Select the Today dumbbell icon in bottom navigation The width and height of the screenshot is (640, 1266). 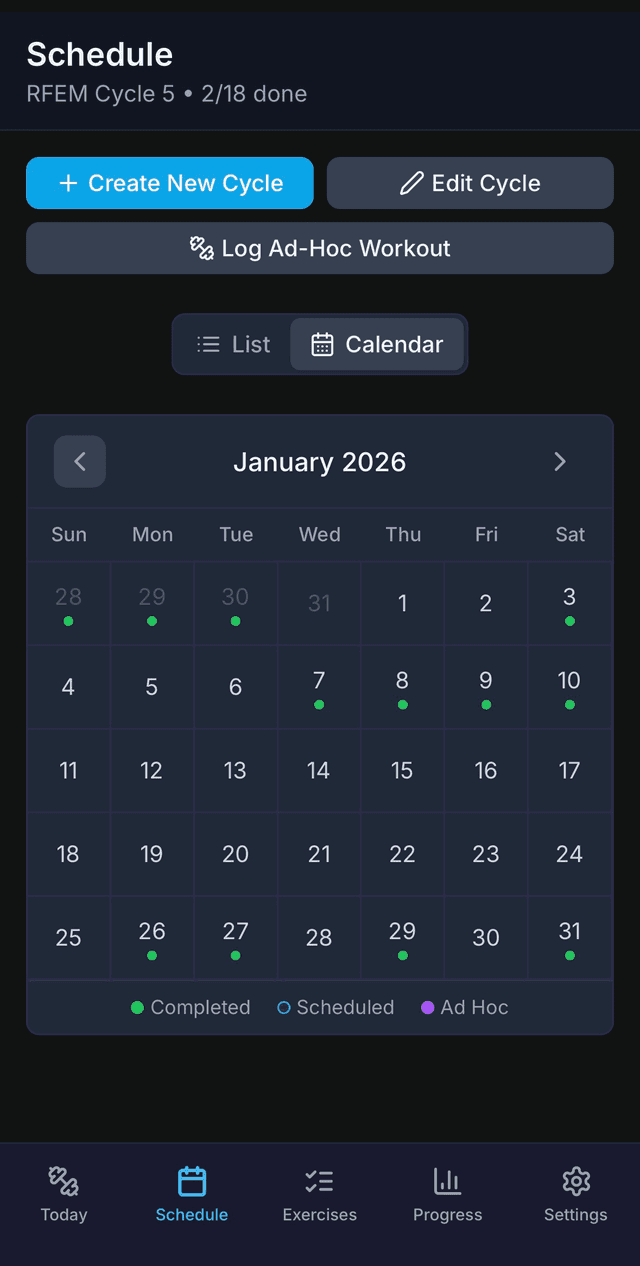click(63, 1181)
